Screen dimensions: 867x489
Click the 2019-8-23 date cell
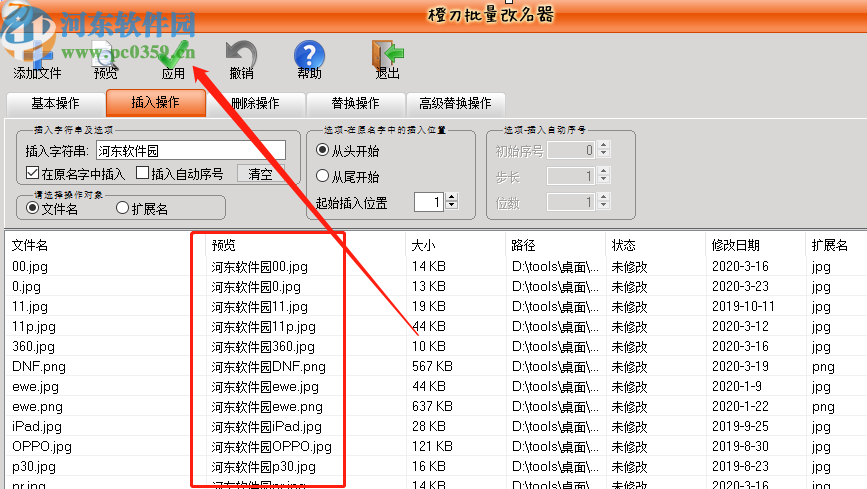[740, 466]
